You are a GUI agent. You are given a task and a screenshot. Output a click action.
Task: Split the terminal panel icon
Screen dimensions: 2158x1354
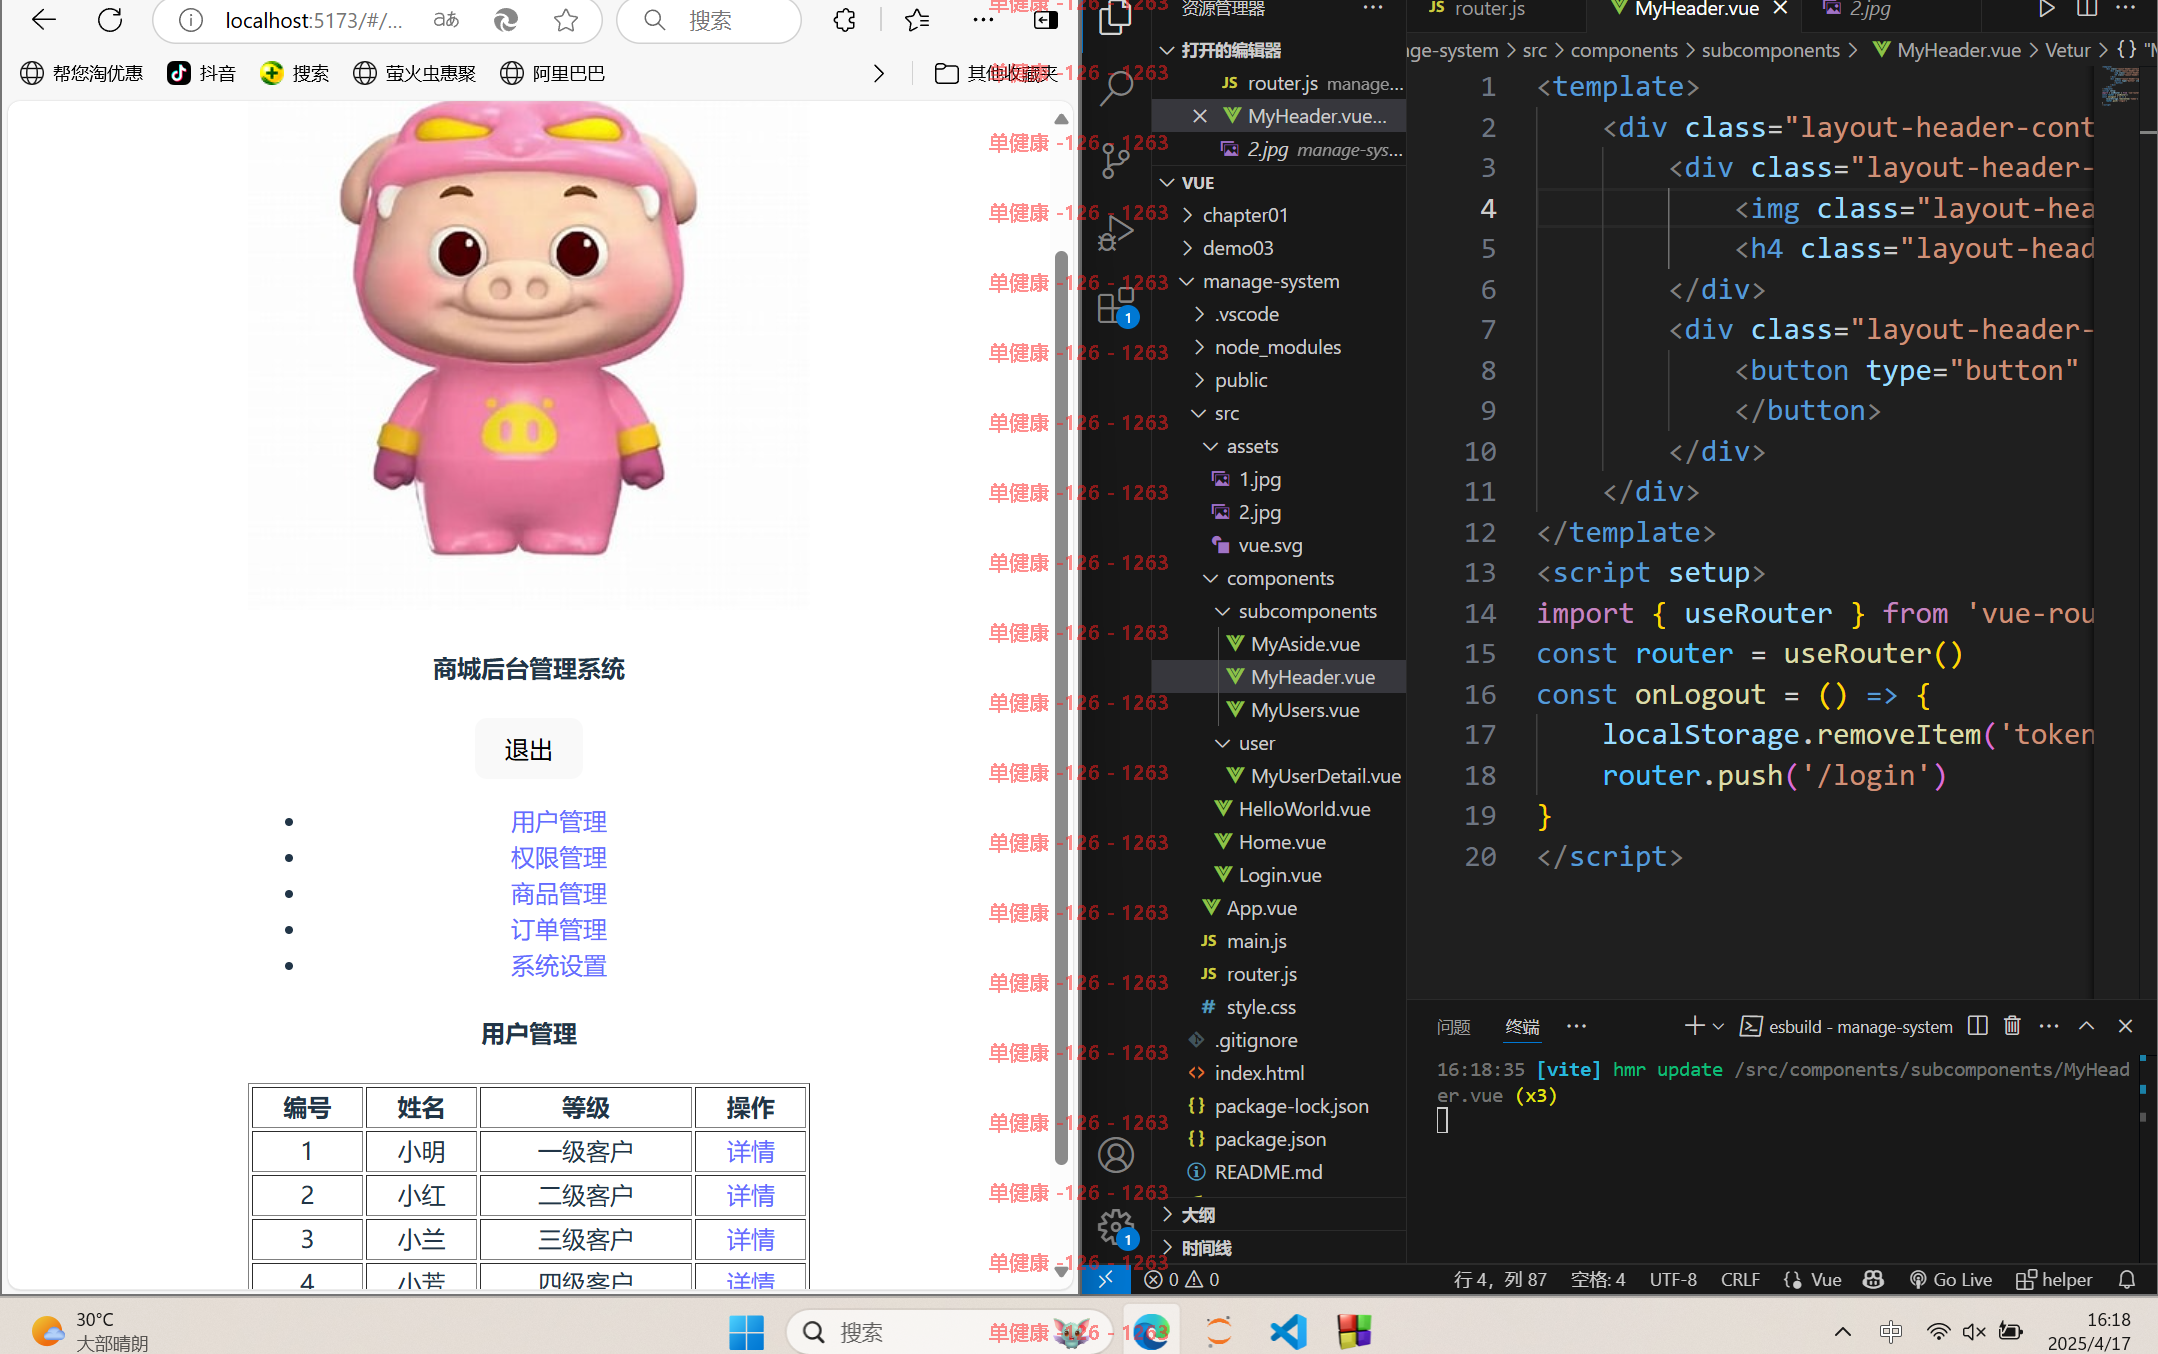click(x=1977, y=1026)
